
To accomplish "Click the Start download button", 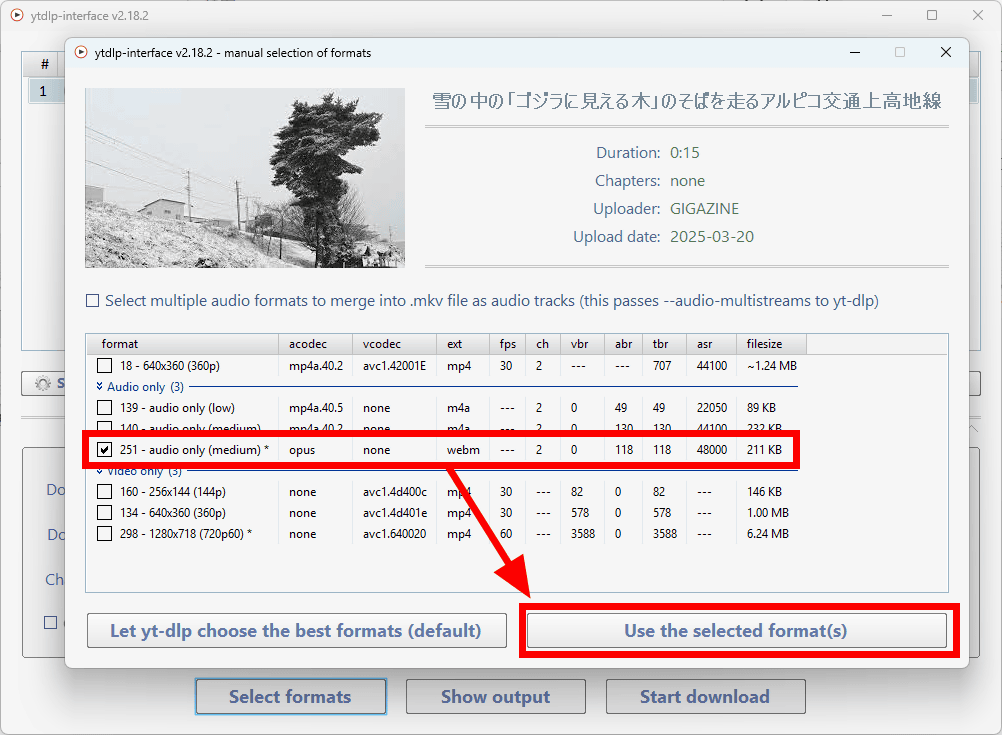I will [x=705, y=697].
